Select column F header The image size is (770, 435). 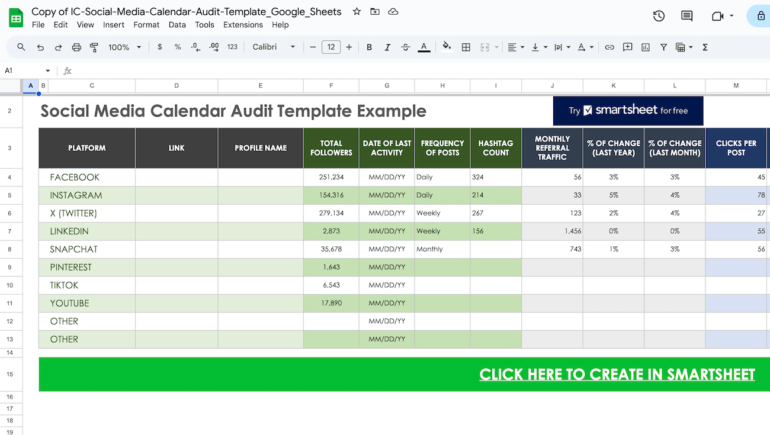tap(331, 85)
